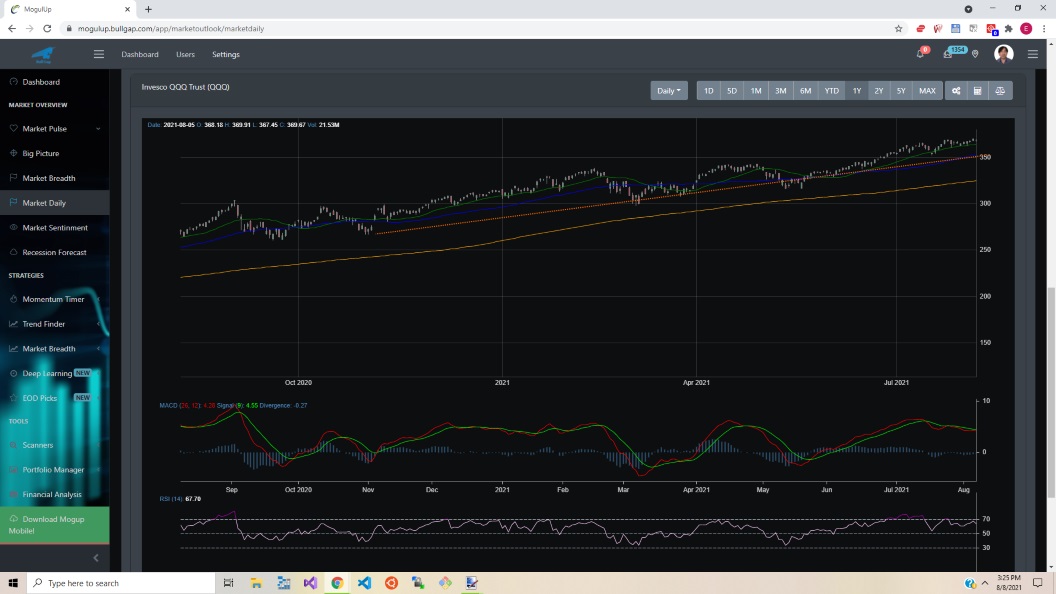
Task: Open a new browser tab
Action: click(x=148, y=9)
